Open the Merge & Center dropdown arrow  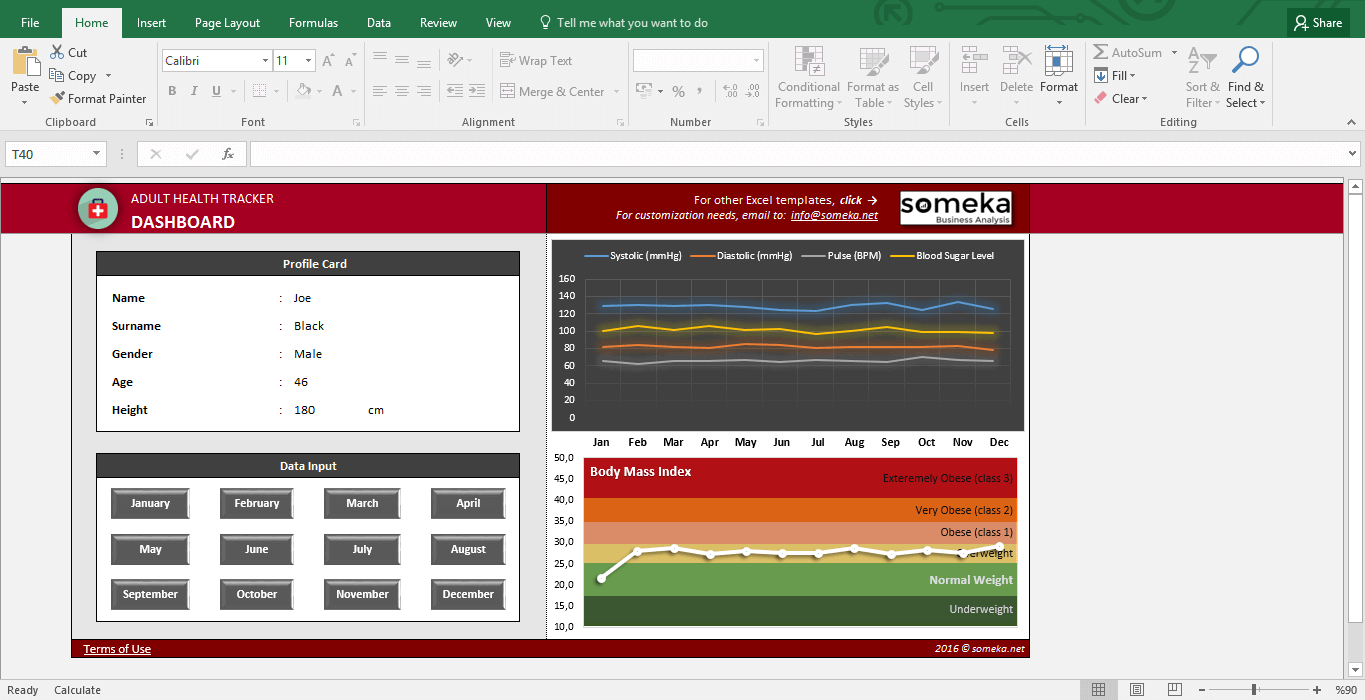pos(616,92)
